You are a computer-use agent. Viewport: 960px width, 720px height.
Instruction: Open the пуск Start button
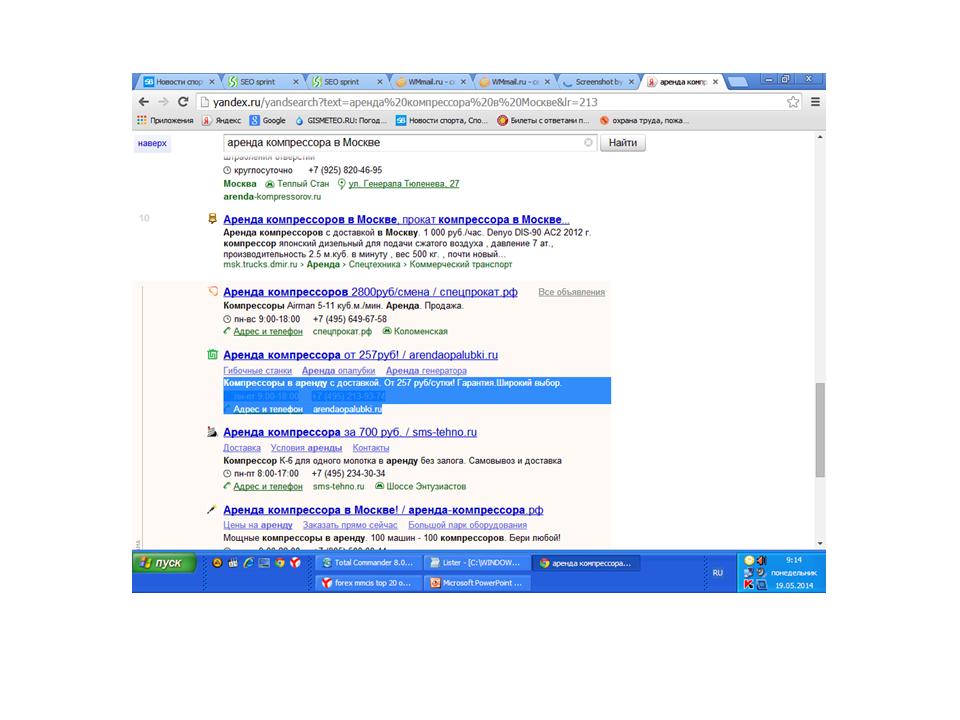tap(164, 563)
